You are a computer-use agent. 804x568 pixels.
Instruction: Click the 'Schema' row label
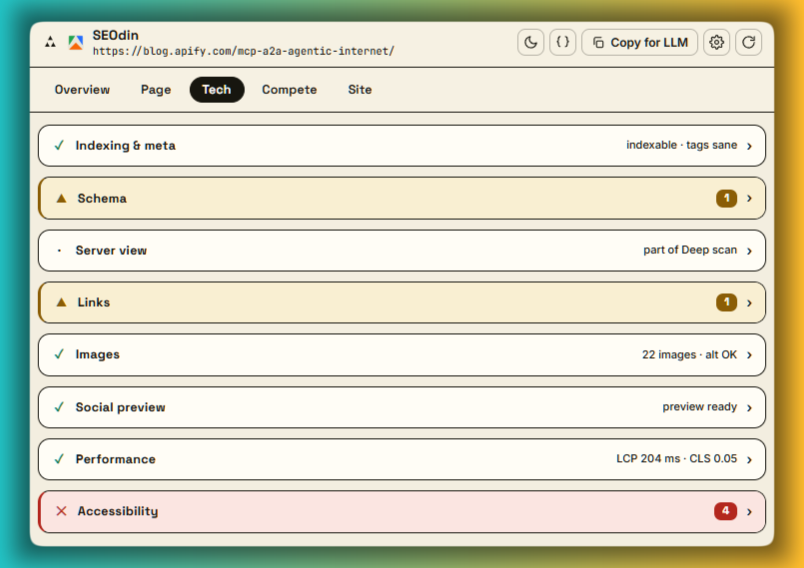(102, 198)
